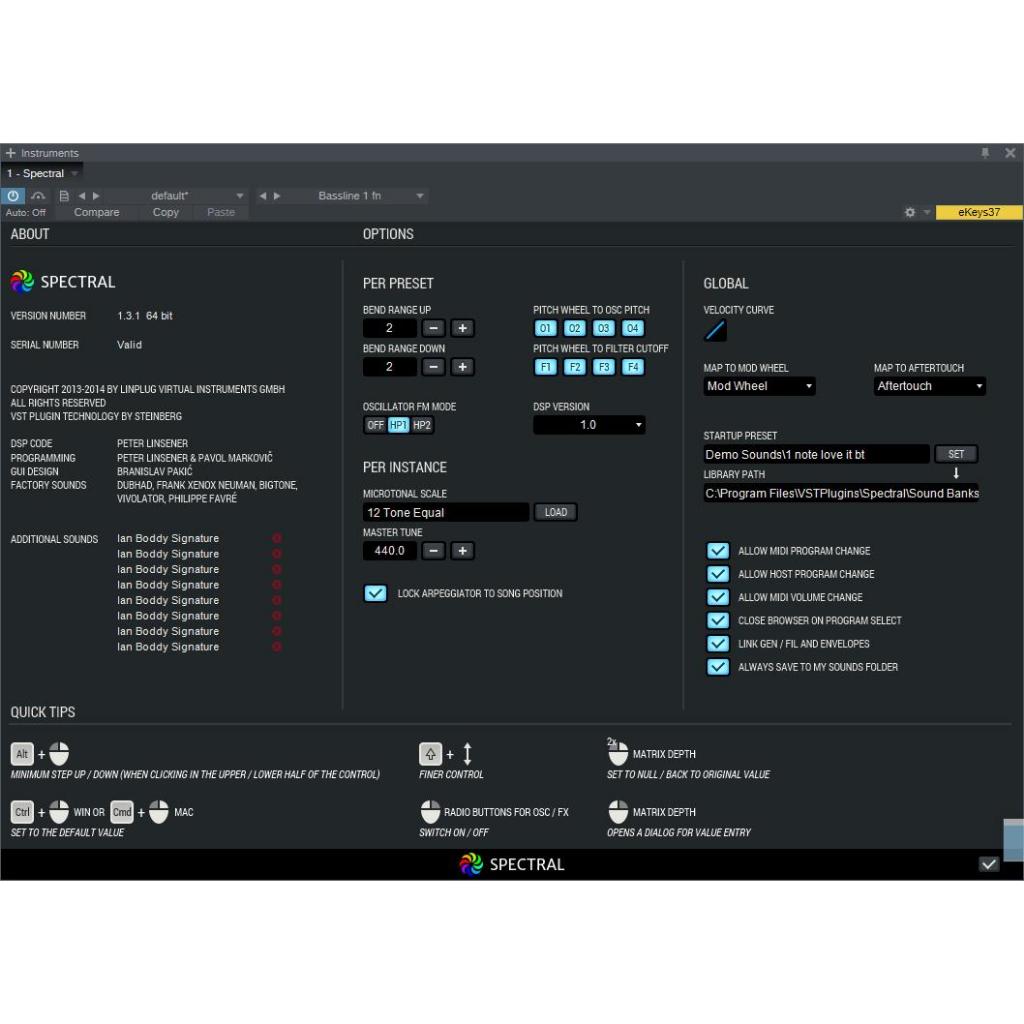This screenshot has height=1024, width=1024.
Task: Click the master tune 440.0 value
Action: tap(389, 551)
